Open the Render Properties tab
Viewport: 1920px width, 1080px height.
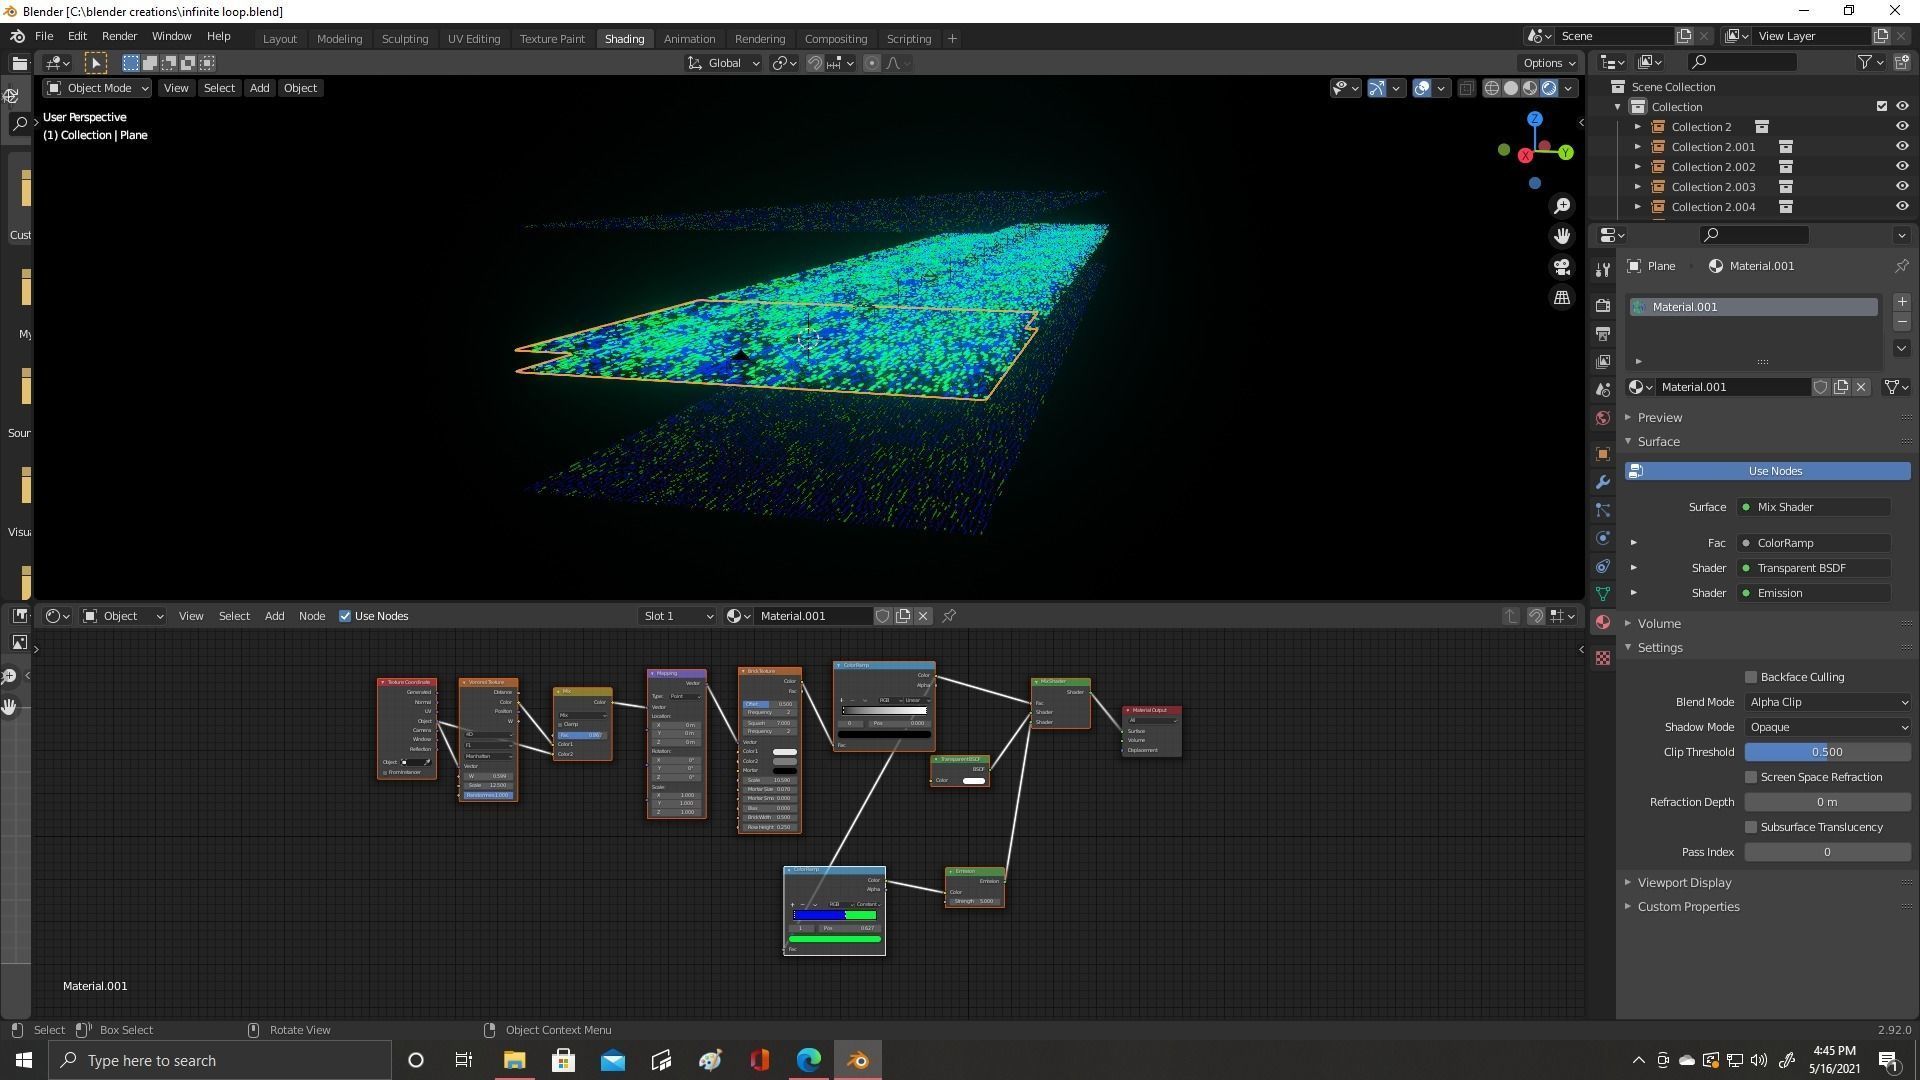pyautogui.click(x=1603, y=305)
